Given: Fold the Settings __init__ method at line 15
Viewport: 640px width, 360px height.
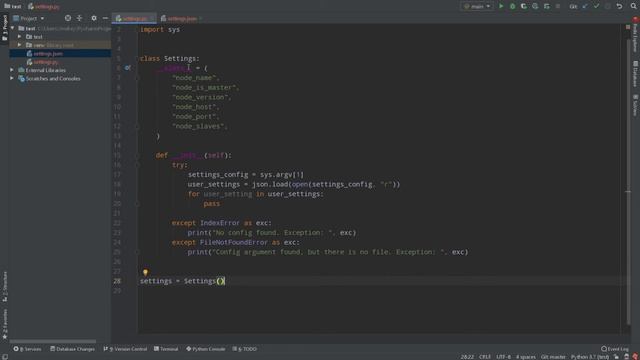Looking at the screenshot, I should coord(138,156).
